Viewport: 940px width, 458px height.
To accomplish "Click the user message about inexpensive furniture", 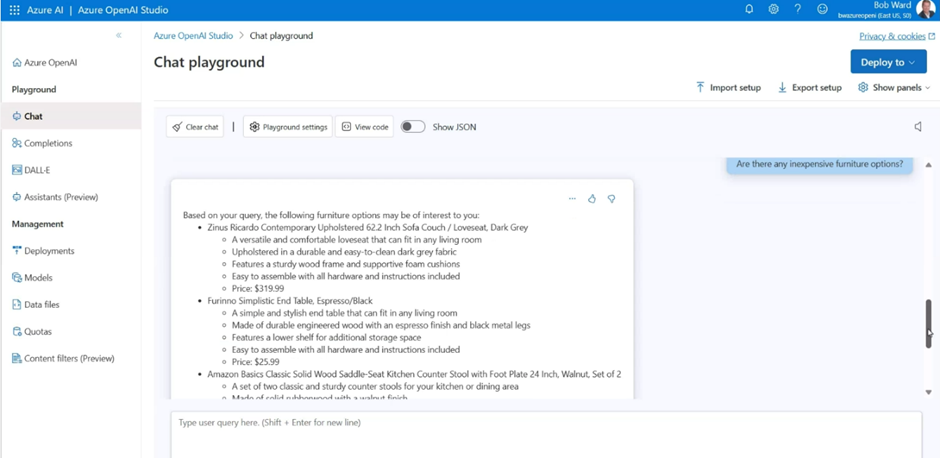I will (820, 163).
